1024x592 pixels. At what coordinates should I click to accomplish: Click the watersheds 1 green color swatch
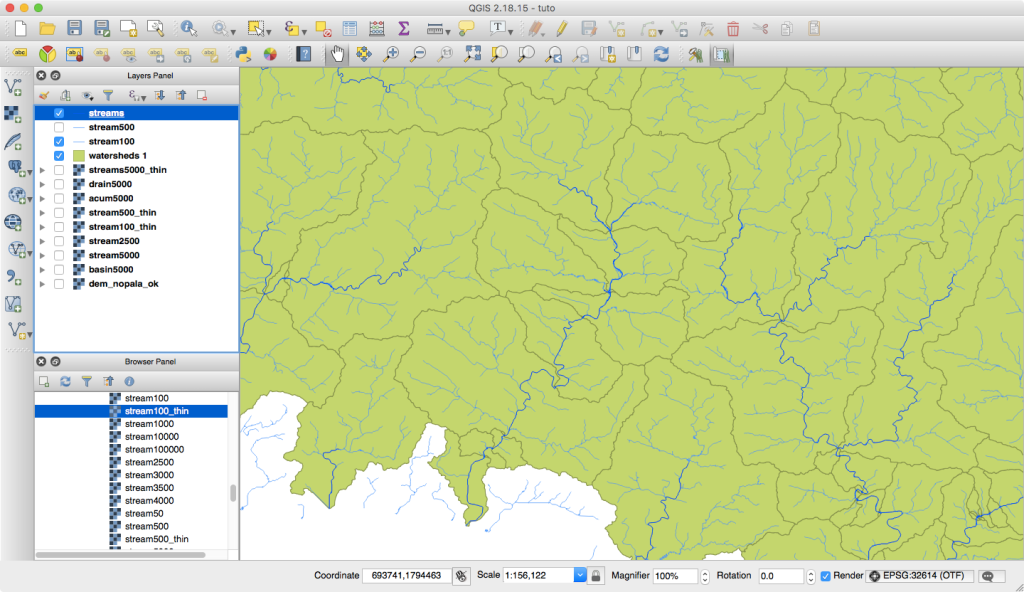[x=78, y=156]
